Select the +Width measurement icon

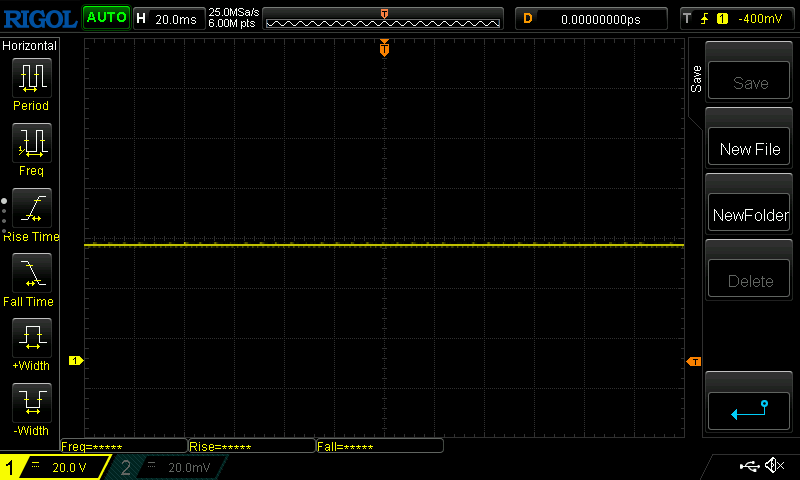(x=32, y=338)
